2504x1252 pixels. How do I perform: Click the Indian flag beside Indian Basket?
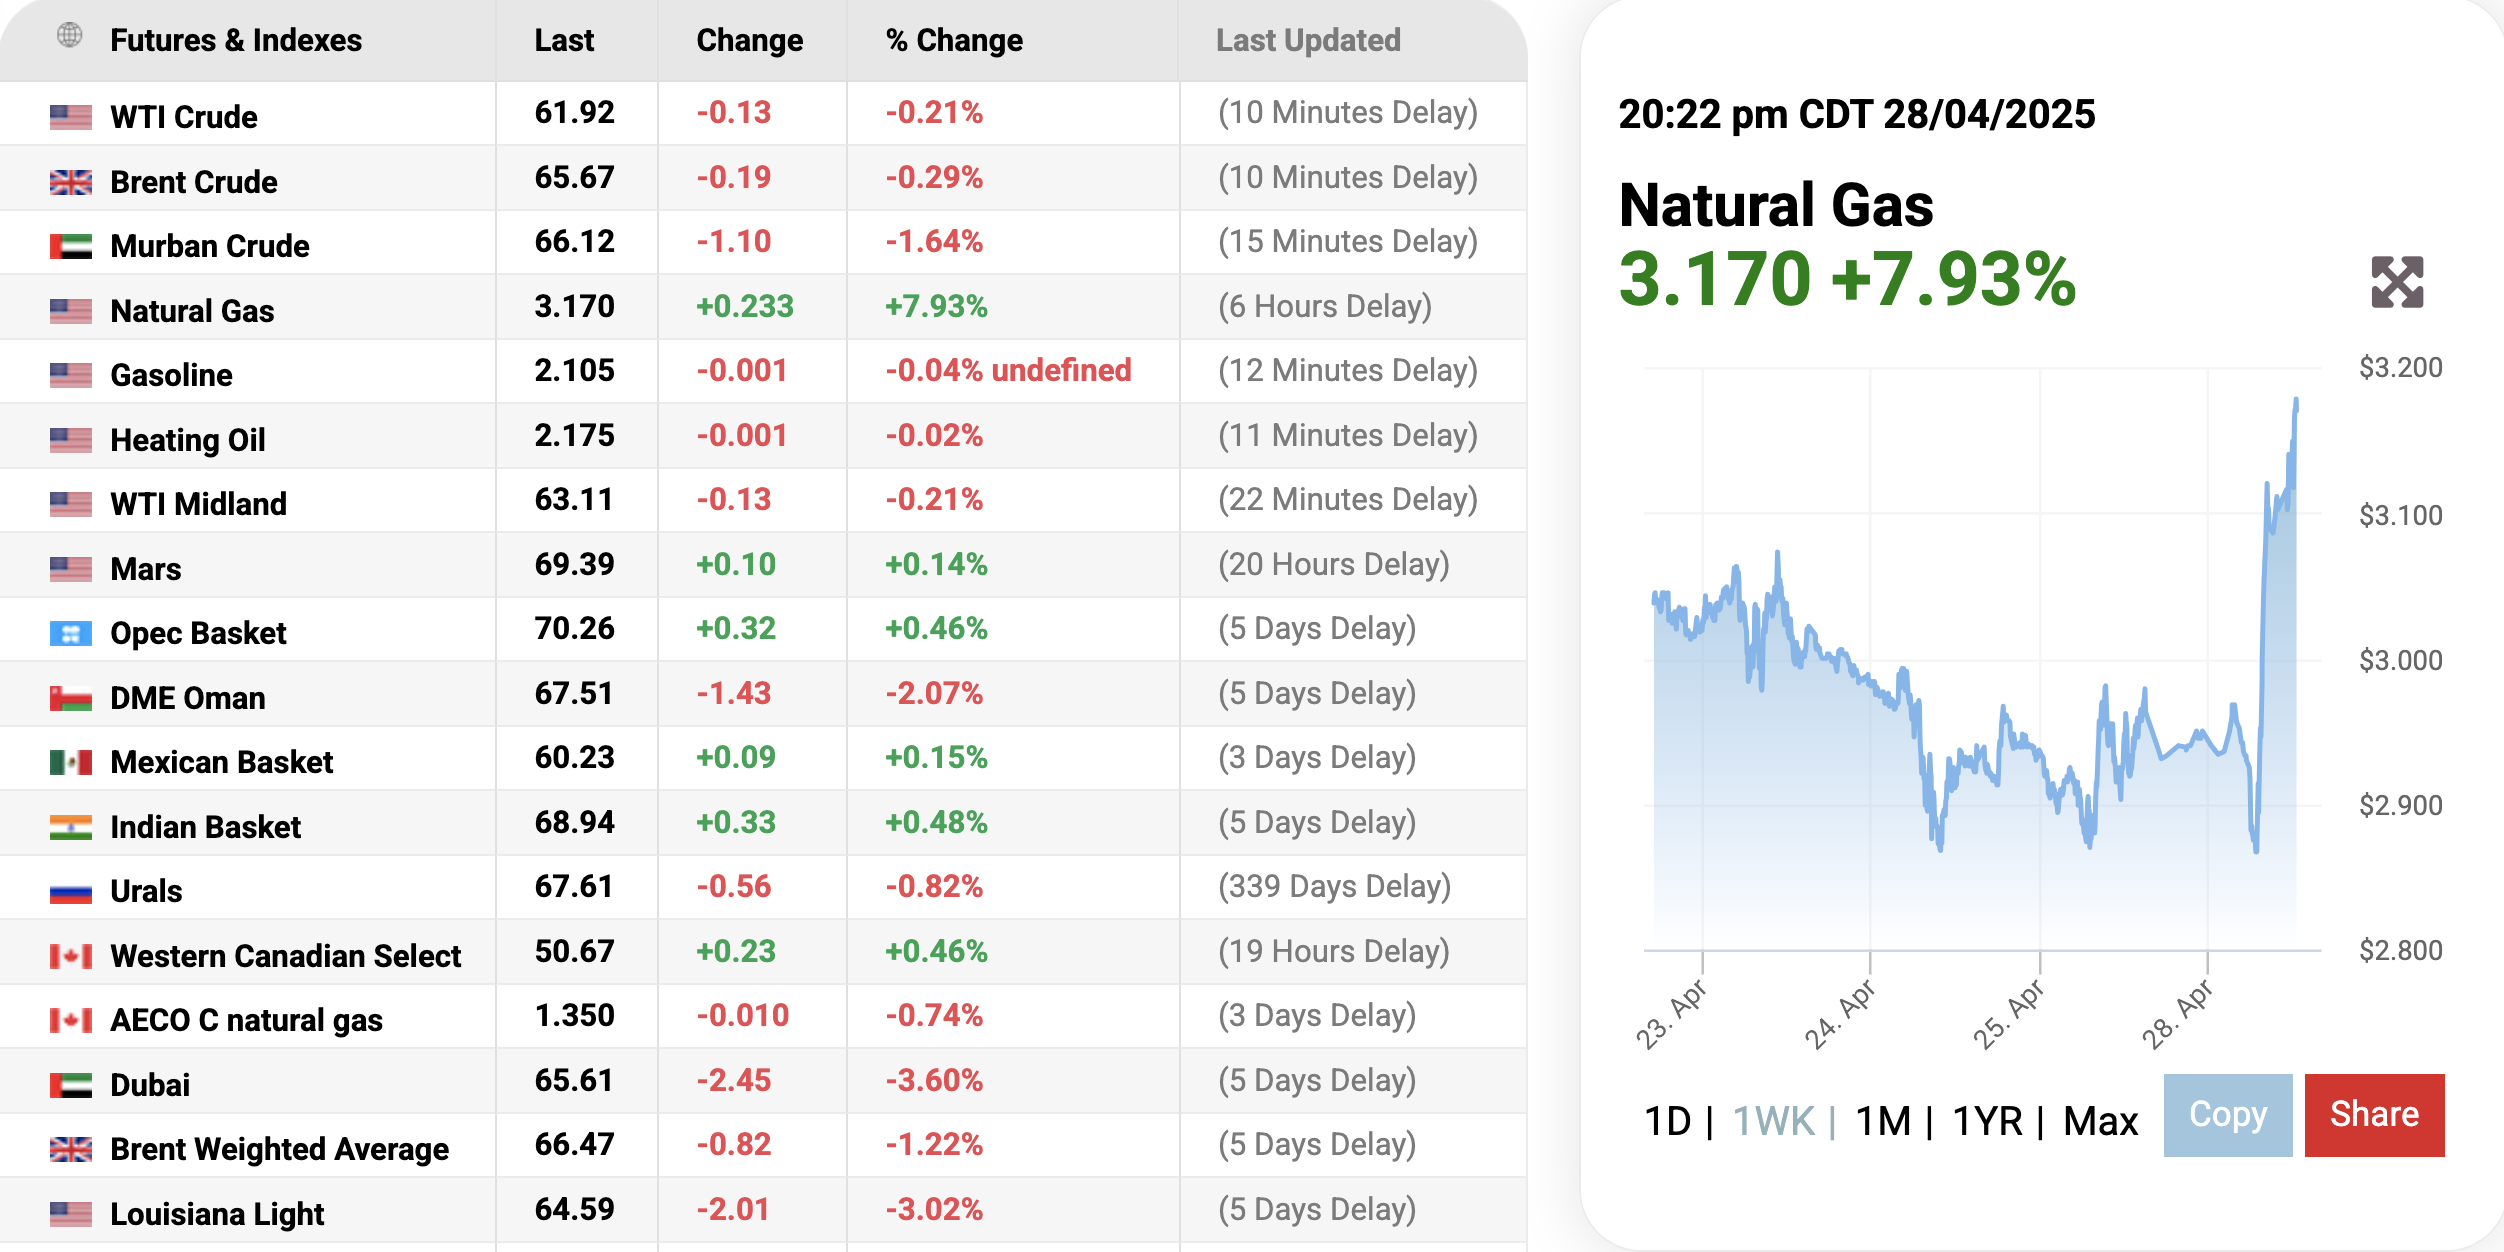(x=70, y=827)
